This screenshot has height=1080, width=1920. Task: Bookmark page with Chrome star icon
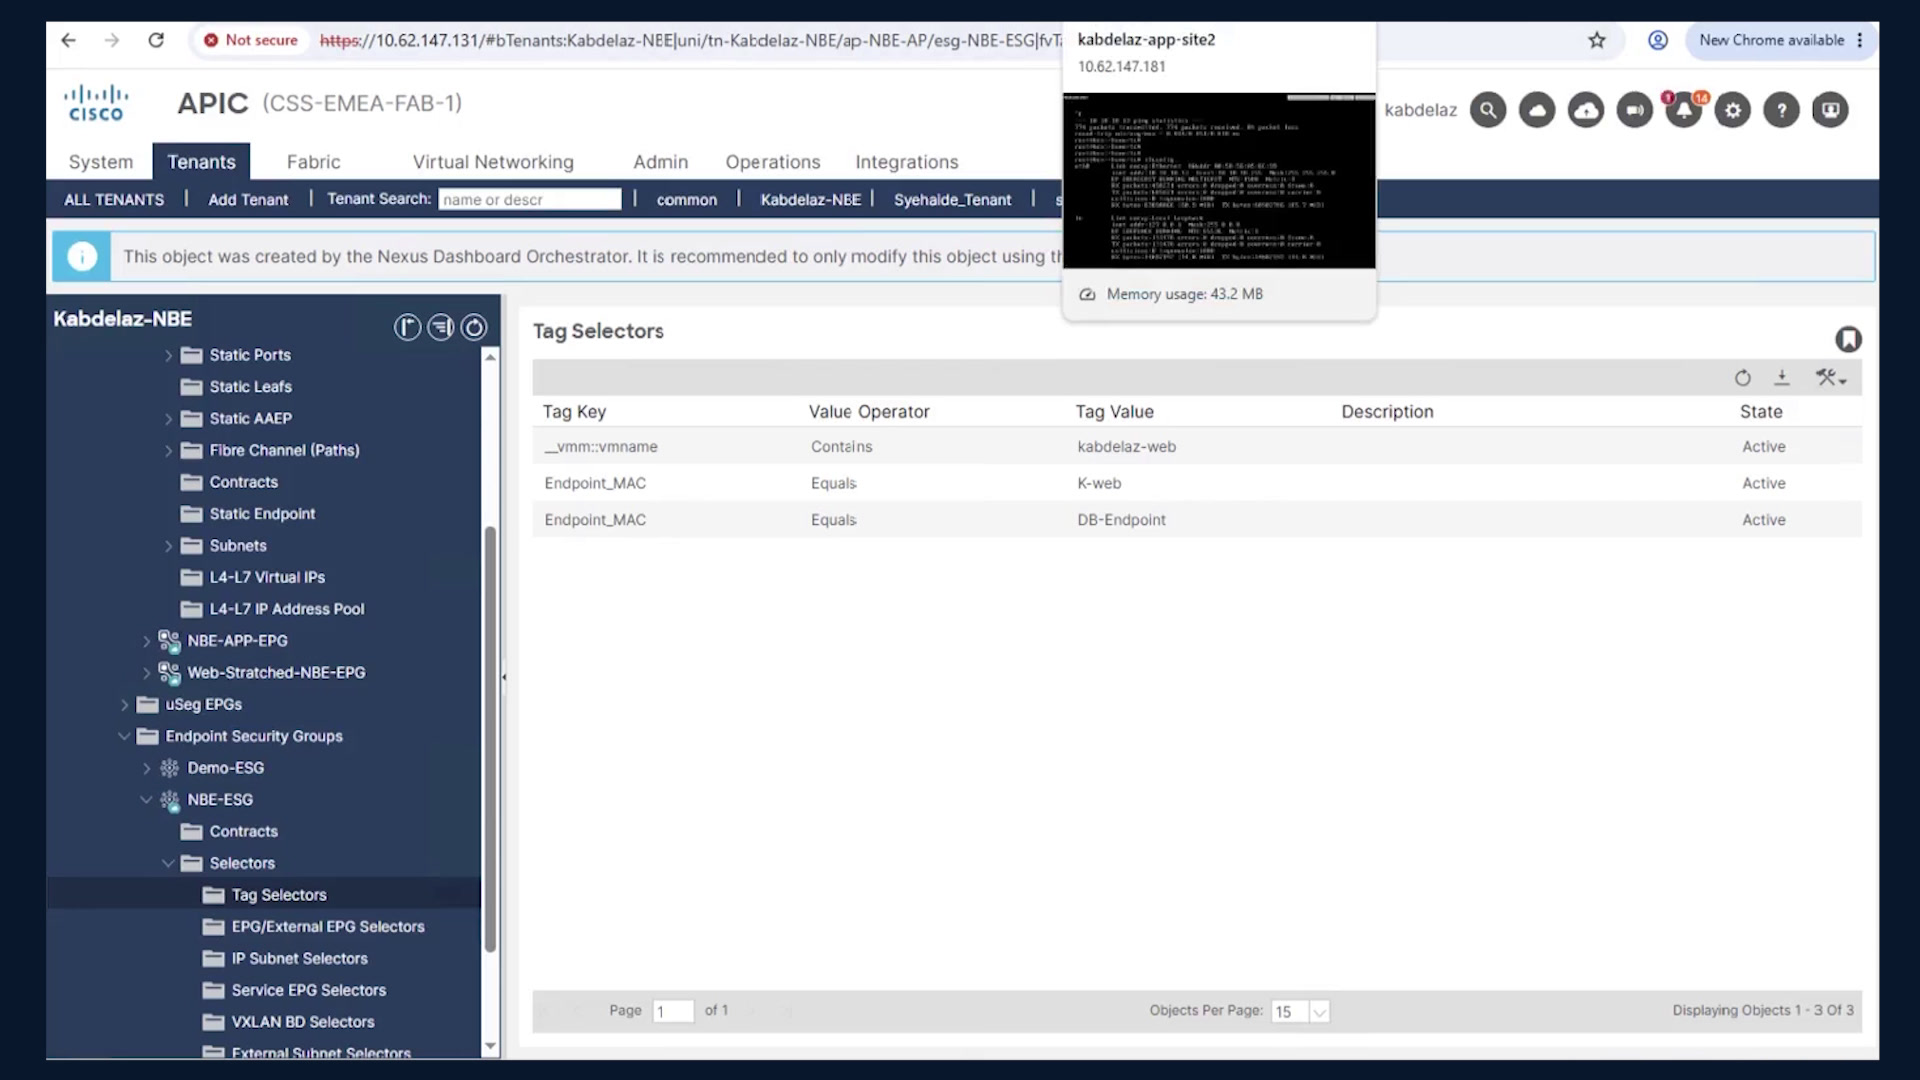coord(1597,40)
